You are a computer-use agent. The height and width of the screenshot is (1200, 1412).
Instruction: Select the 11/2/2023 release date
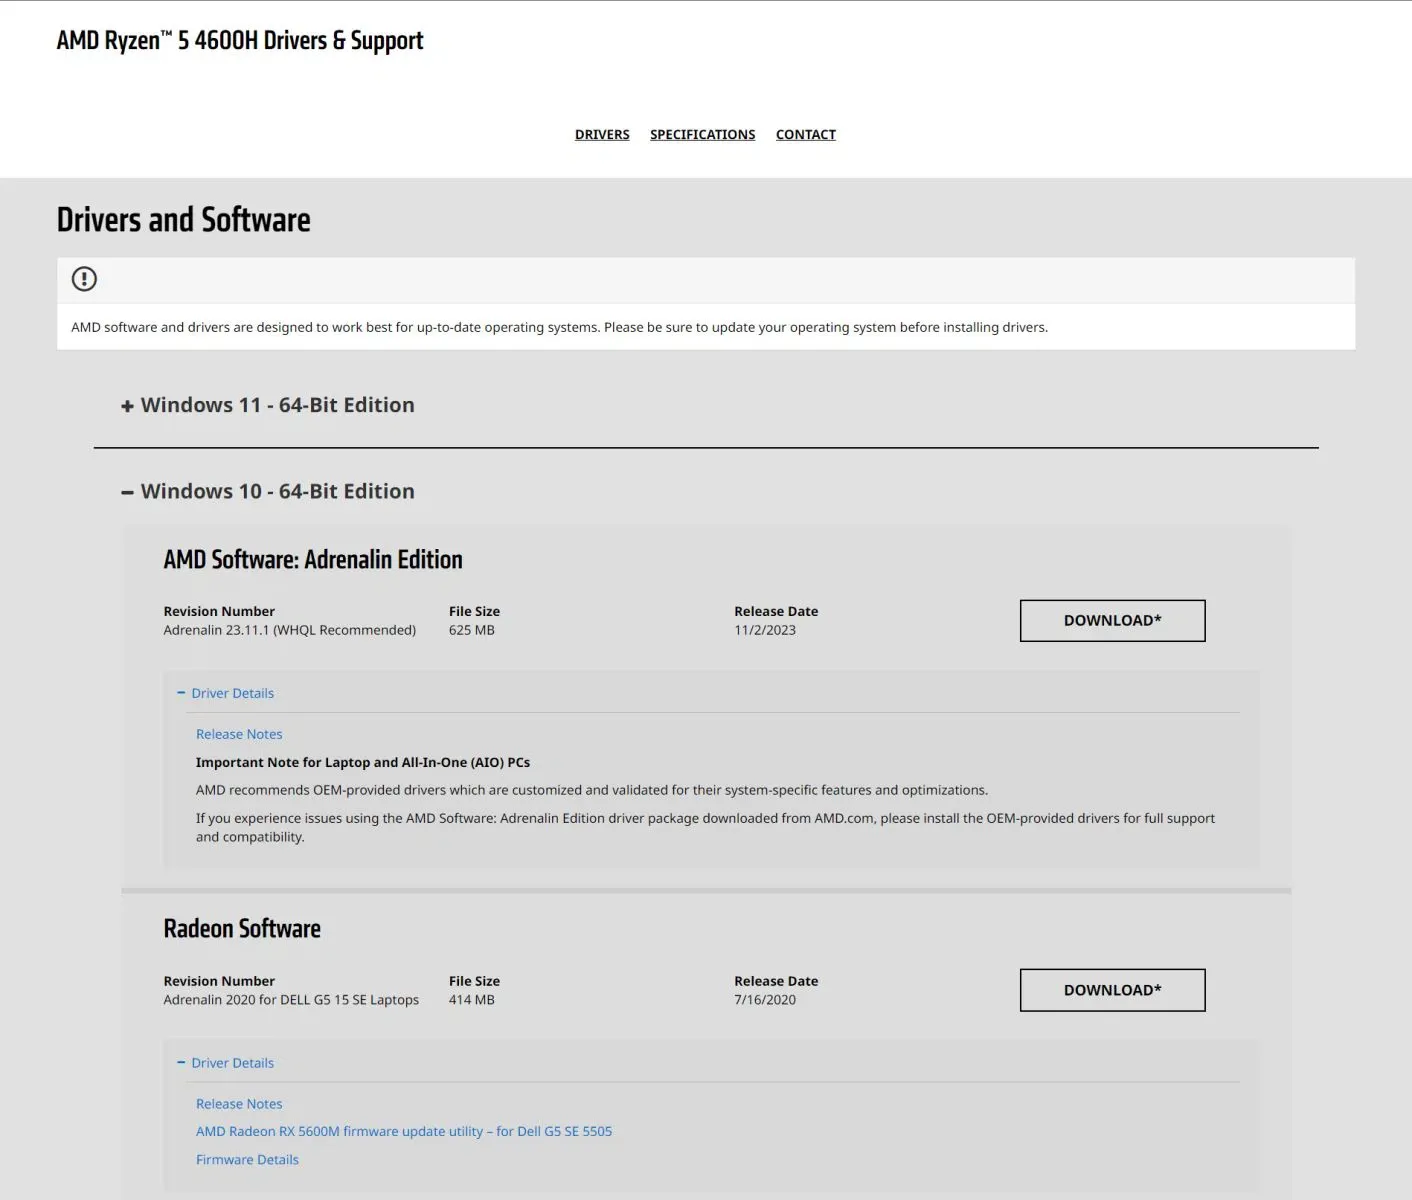(765, 630)
